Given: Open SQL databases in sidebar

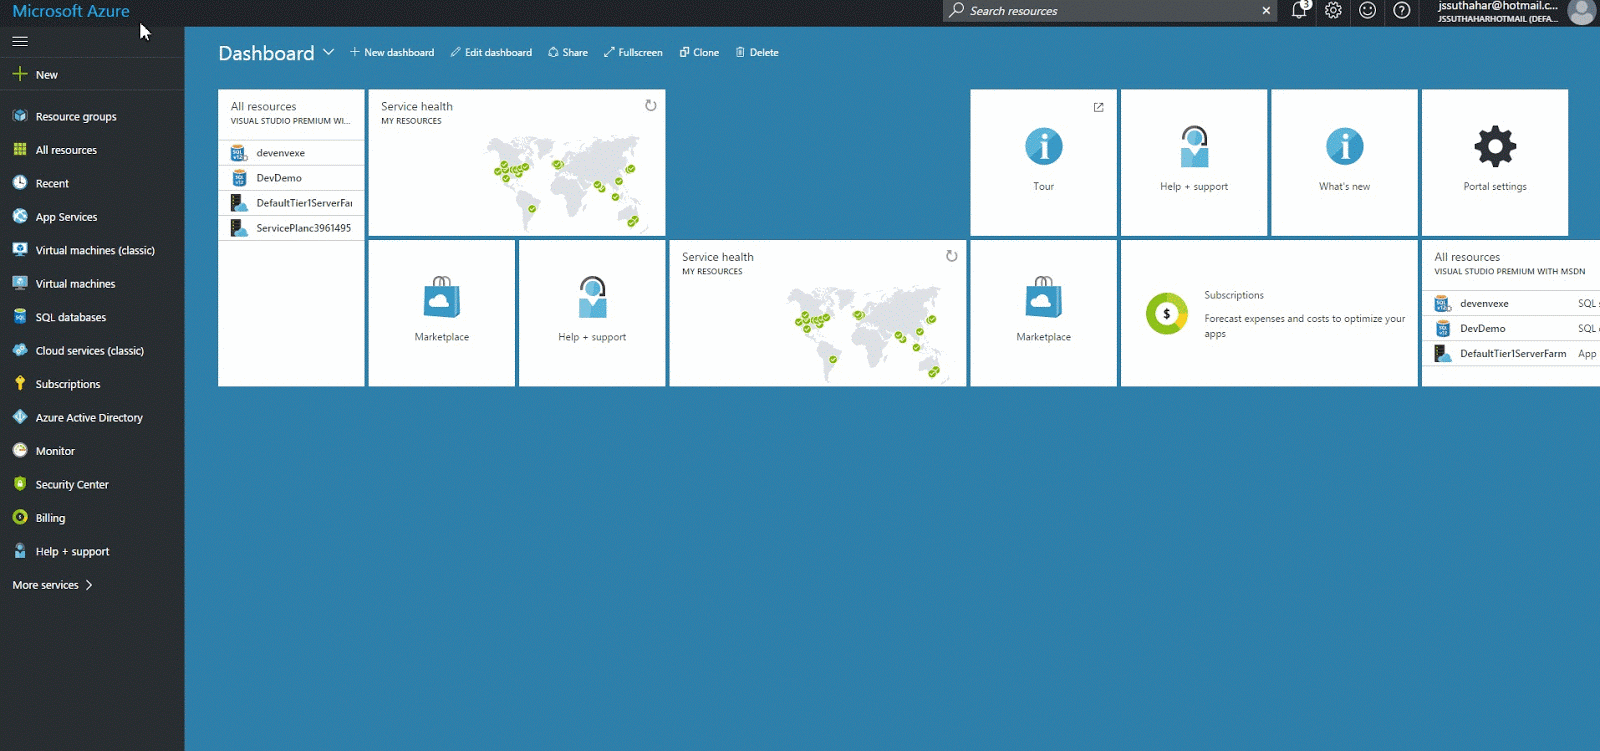Looking at the screenshot, I should (x=92, y=317).
